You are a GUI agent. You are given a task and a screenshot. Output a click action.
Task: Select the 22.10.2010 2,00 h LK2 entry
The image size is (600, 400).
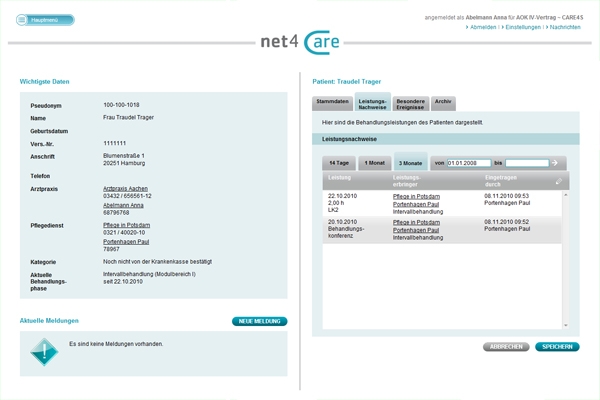(442, 204)
